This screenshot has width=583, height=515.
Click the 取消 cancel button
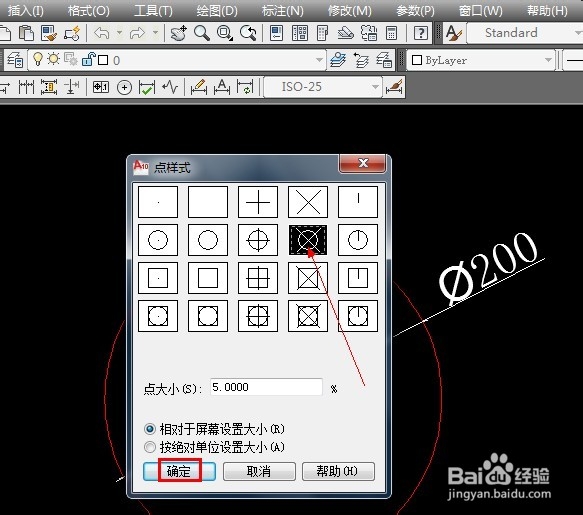coord(259,471)
